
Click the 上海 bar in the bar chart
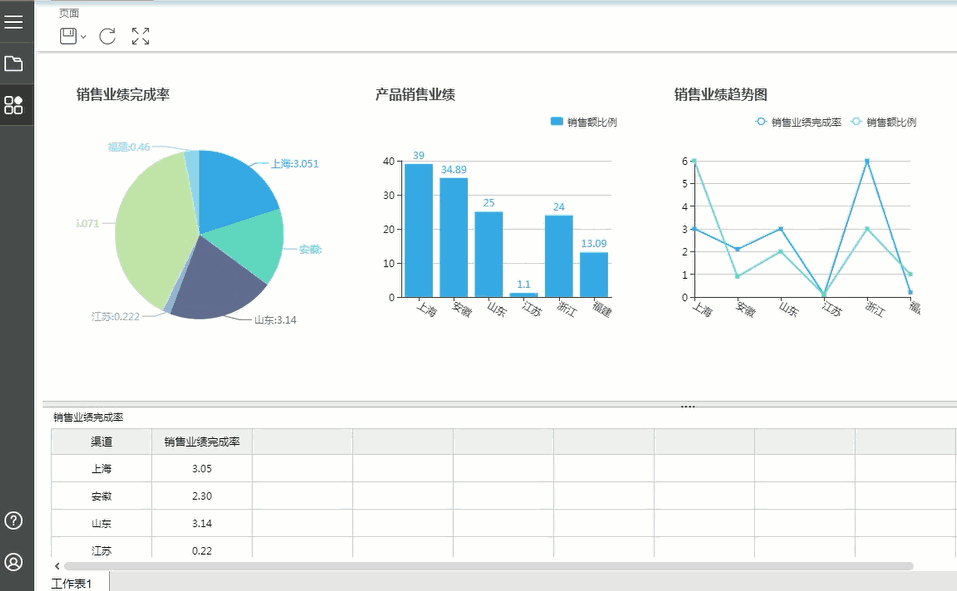(418, 230)
